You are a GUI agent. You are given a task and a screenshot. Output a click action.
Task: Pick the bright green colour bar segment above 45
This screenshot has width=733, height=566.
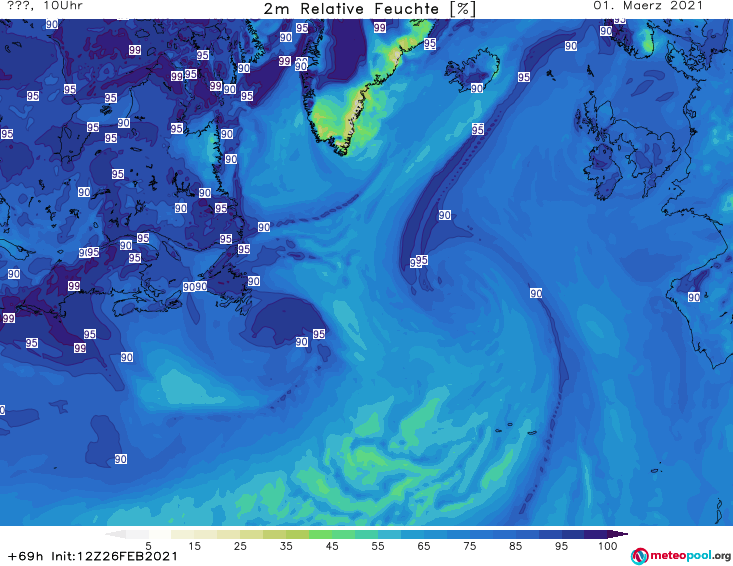pyautogui.click(x=320, y=534)
